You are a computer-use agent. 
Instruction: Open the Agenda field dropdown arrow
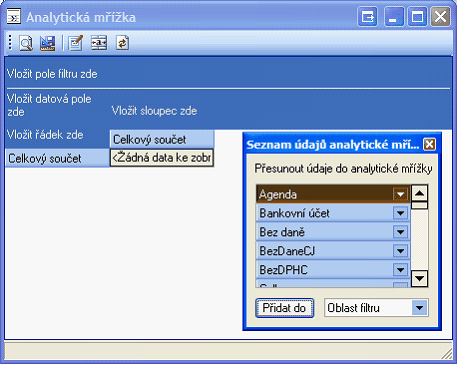point(400,194)
